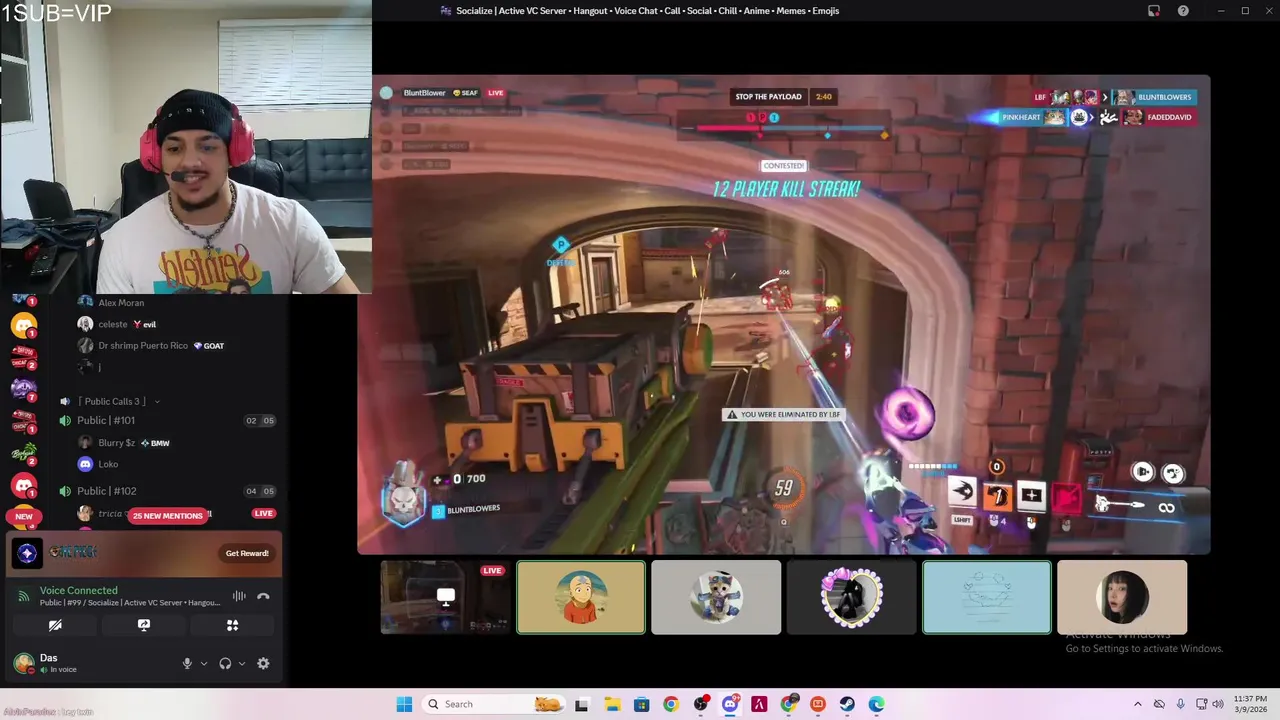Screen dimensions: 1280x720
Task: Select the Aang avatar participant tile
Action: 581,597
